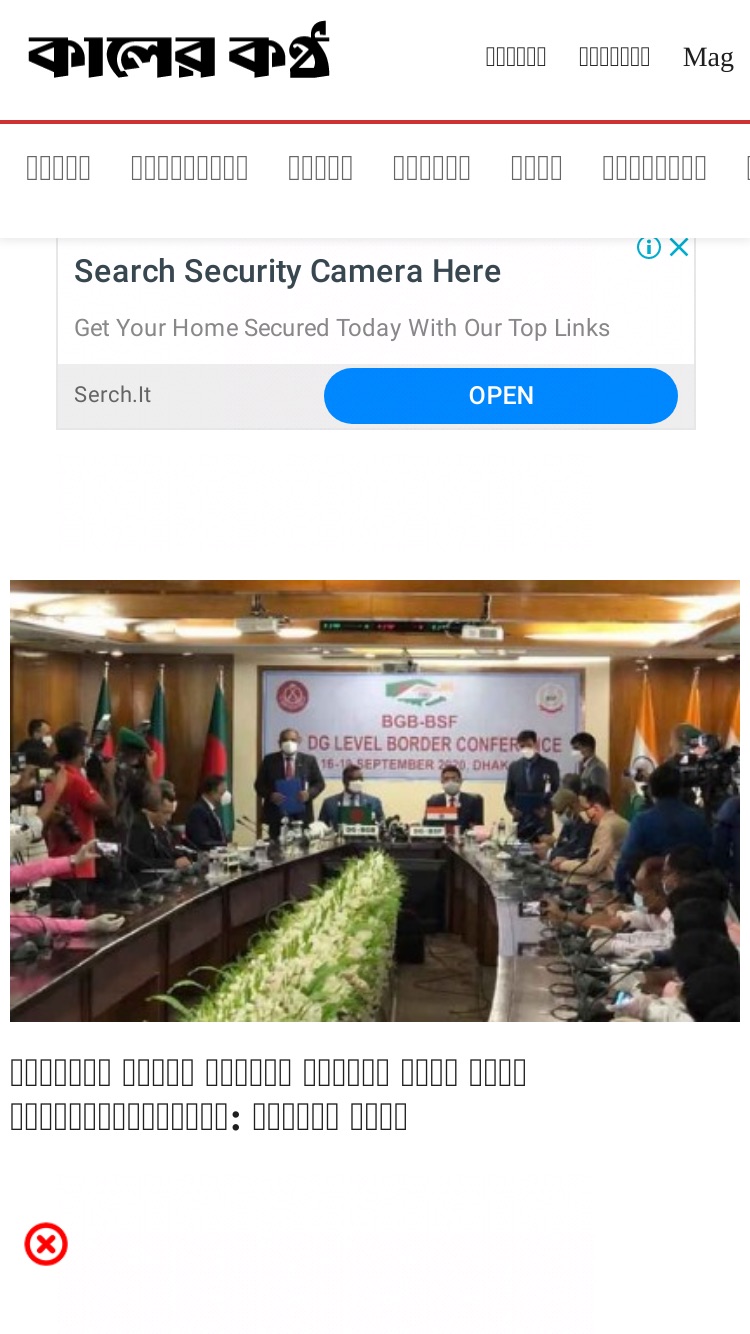The image size is (750, 1334).
Task: Click the blue OPEN ad button
Action: pyautogui.click(x=501, y=396)
